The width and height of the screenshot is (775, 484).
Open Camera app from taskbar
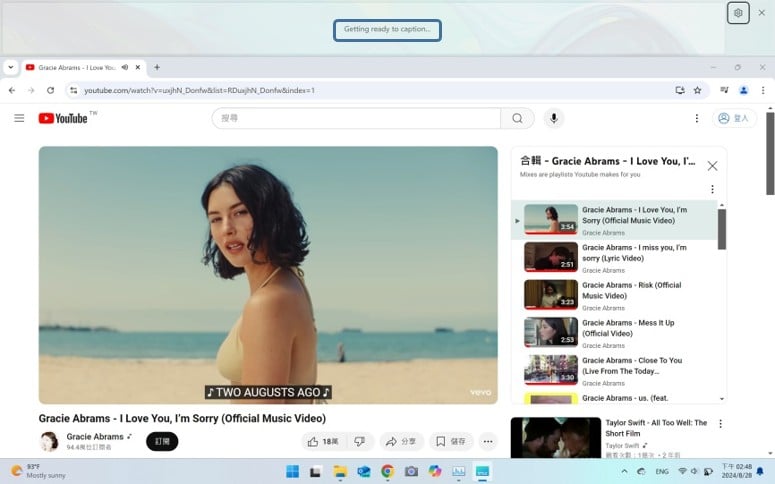411,471
